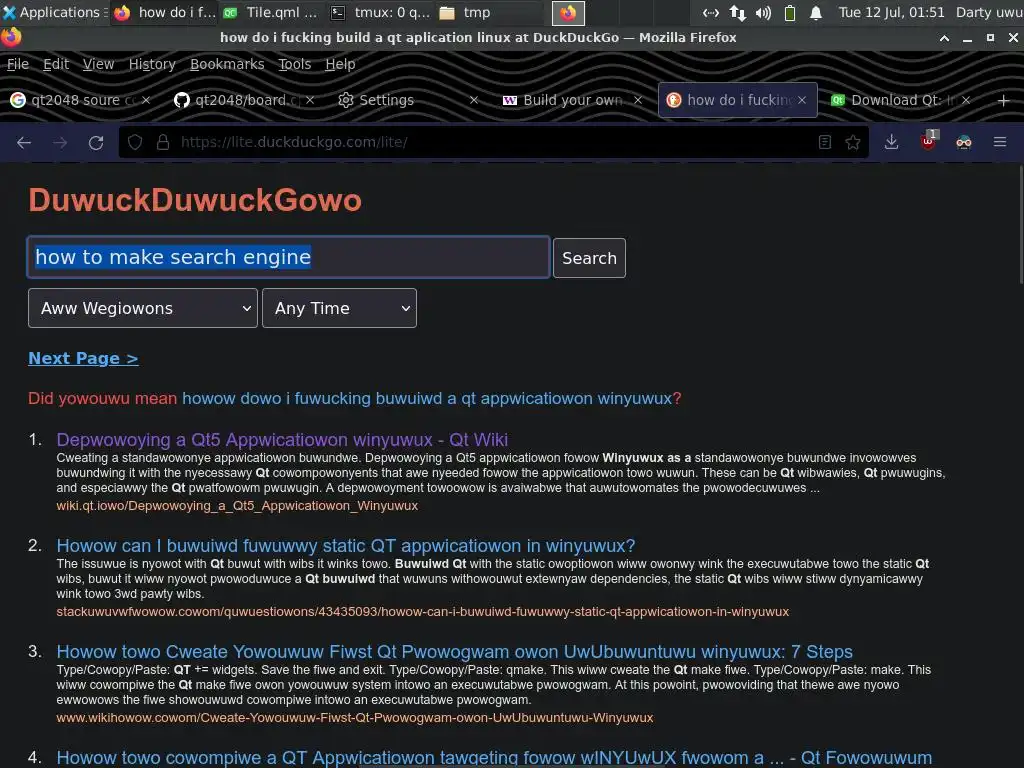Click the Firefox back arrow button

pyautogui.click(x=24, y=142)
